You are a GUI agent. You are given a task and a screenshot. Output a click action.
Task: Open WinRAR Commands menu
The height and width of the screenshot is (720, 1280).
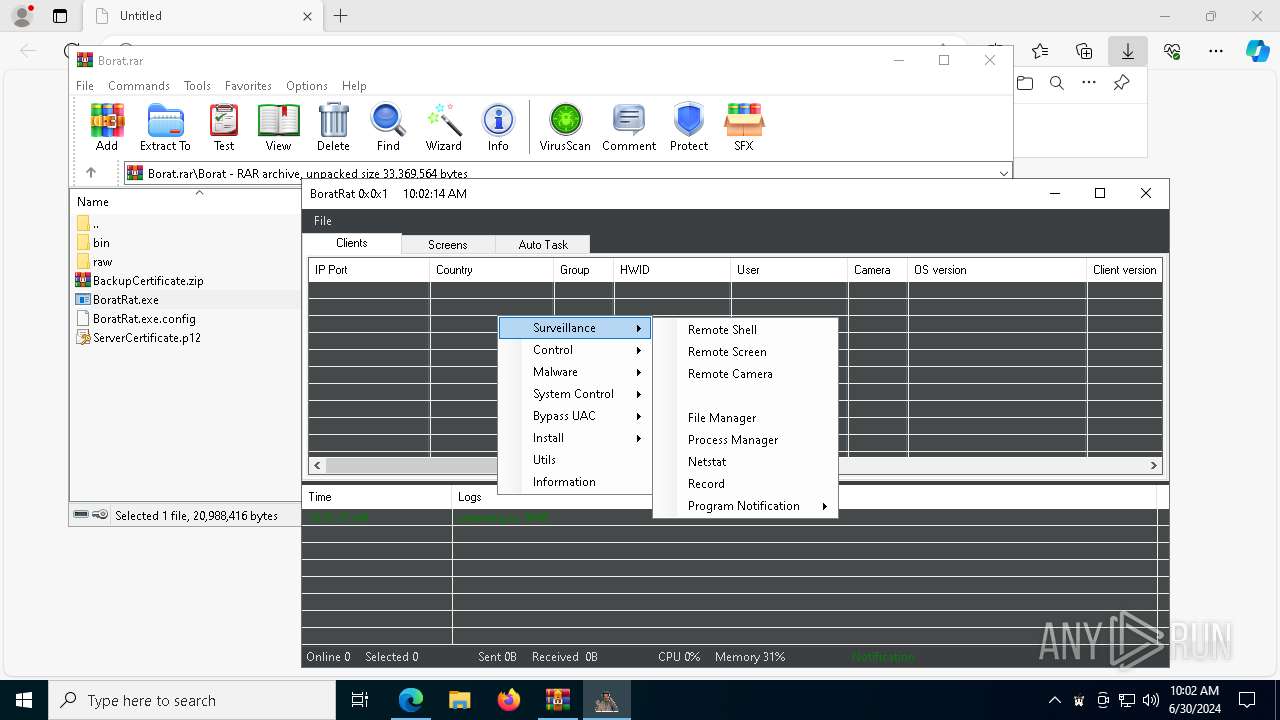click(x=139, y=86)
